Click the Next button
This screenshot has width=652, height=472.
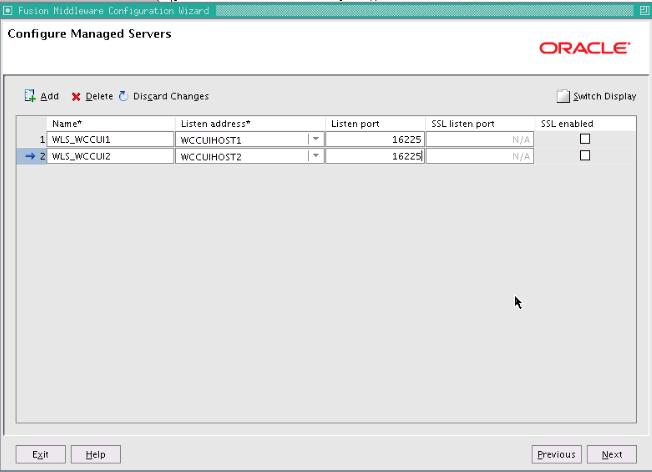pyautogui.click(x=612, y=455)
